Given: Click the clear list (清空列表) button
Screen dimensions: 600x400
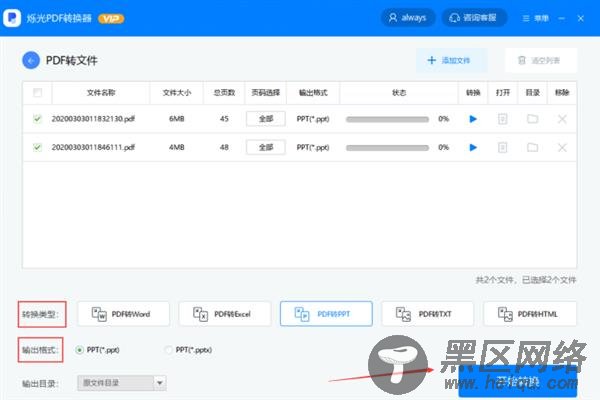Looking at the screenshot, I should coord(541,60).
